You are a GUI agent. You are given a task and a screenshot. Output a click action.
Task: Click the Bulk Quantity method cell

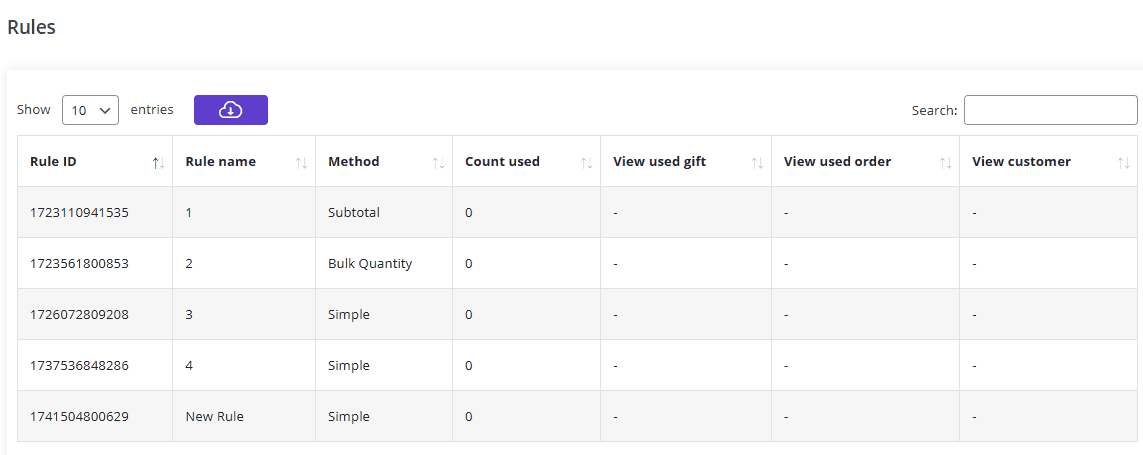coord(370,264)
